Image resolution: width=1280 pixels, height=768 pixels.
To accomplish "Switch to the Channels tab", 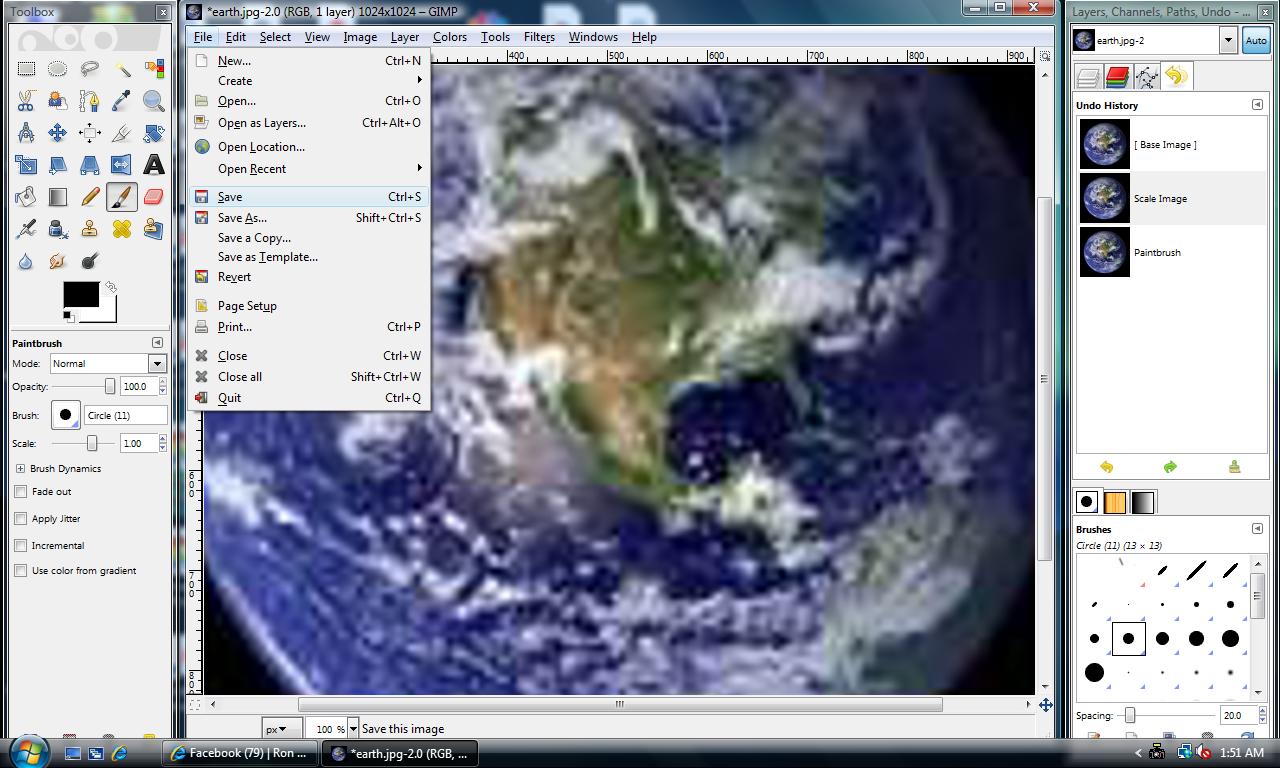I will [1117, 77].
